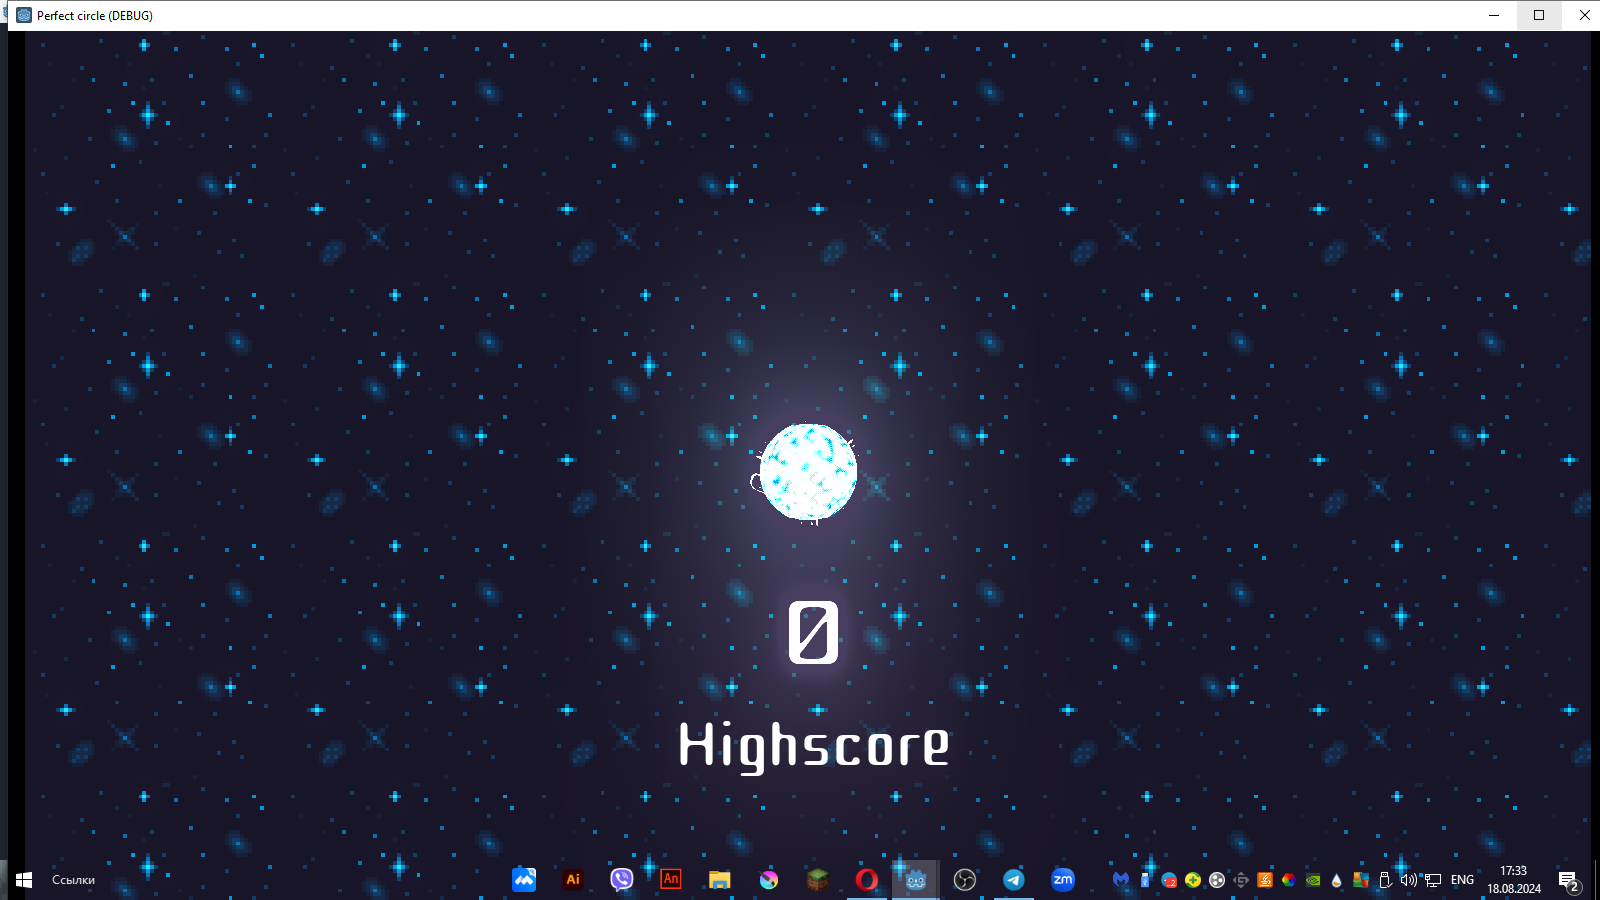
Task: Click Safely Remove Hardware tray icon
Action: click(x=1385, y=880)
